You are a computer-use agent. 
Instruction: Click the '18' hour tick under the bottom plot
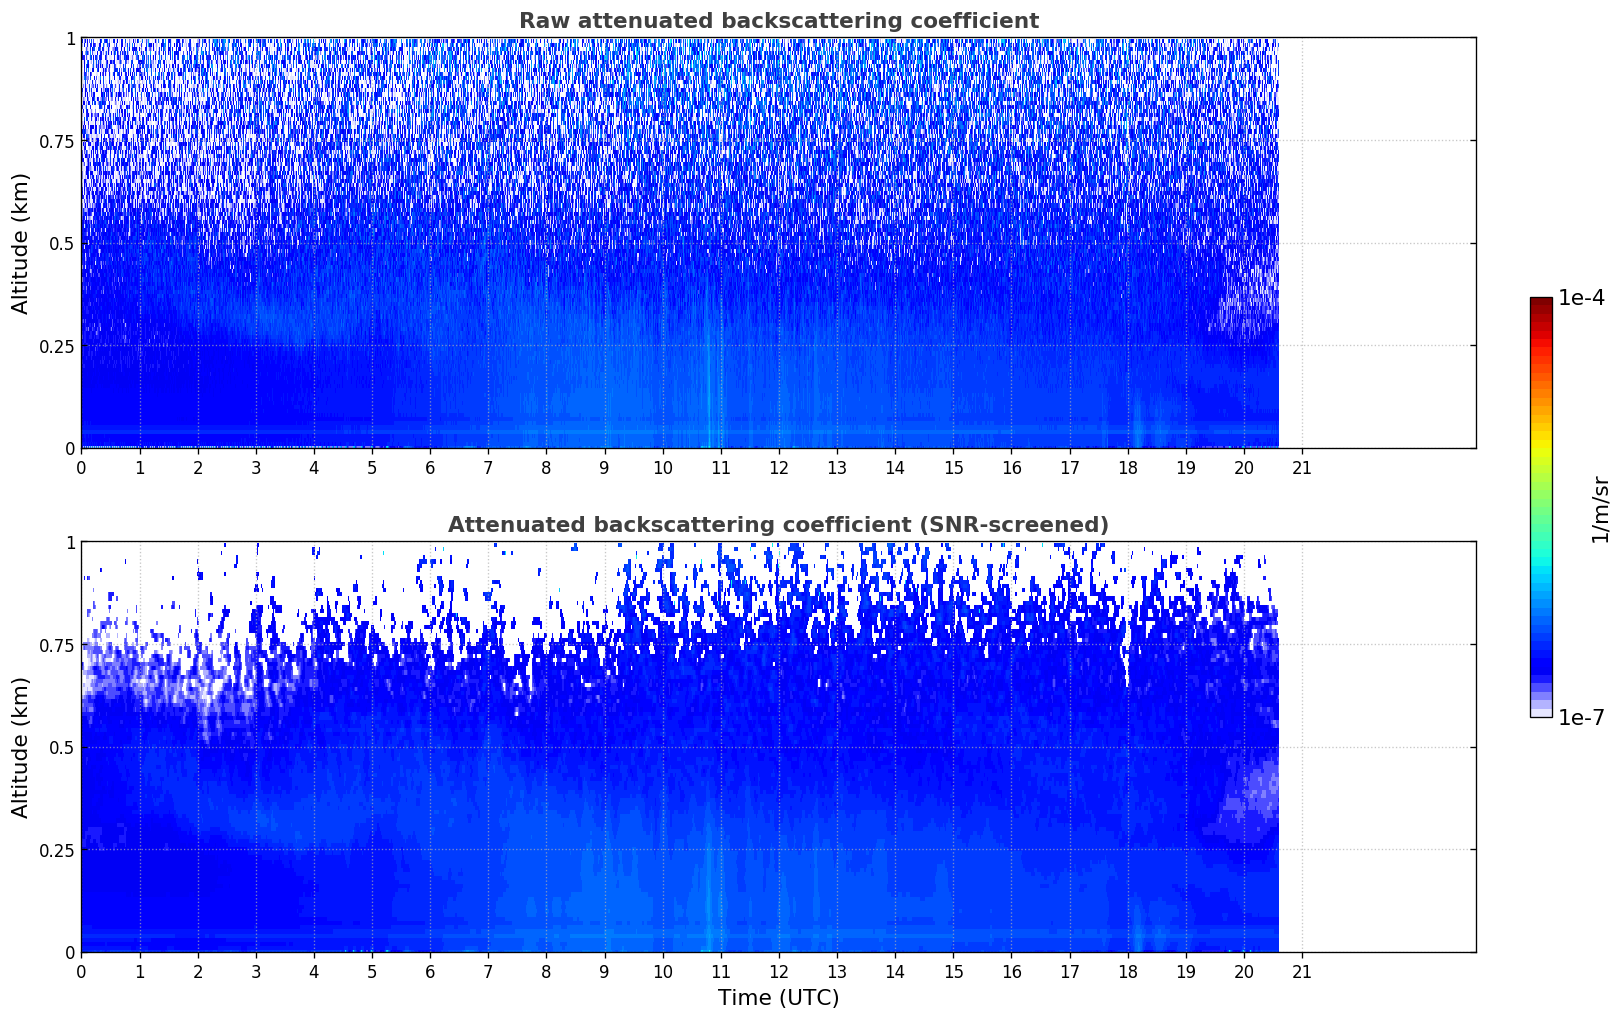click(x=1128, y=971)
